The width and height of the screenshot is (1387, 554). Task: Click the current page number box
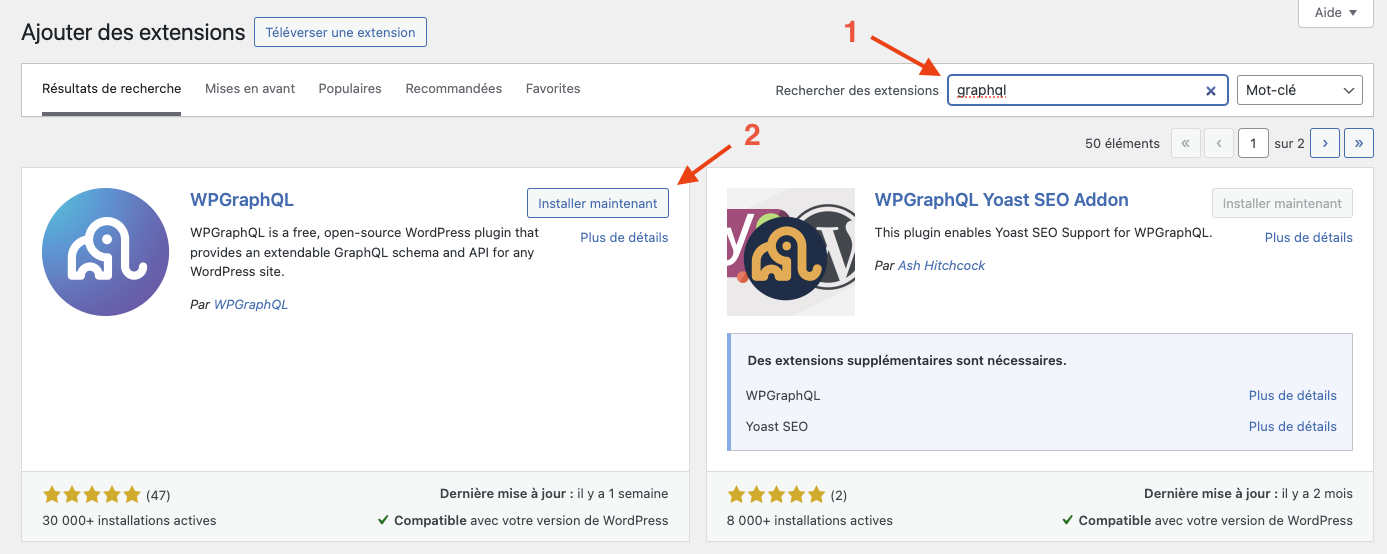coord(1253,143)
